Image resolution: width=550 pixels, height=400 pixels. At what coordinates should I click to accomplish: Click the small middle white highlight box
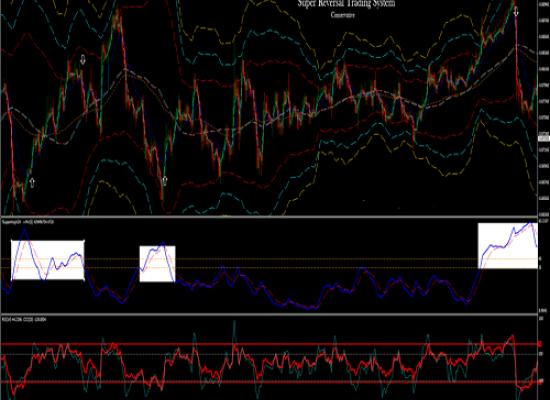pyautogui.click(x=157, y=264)
